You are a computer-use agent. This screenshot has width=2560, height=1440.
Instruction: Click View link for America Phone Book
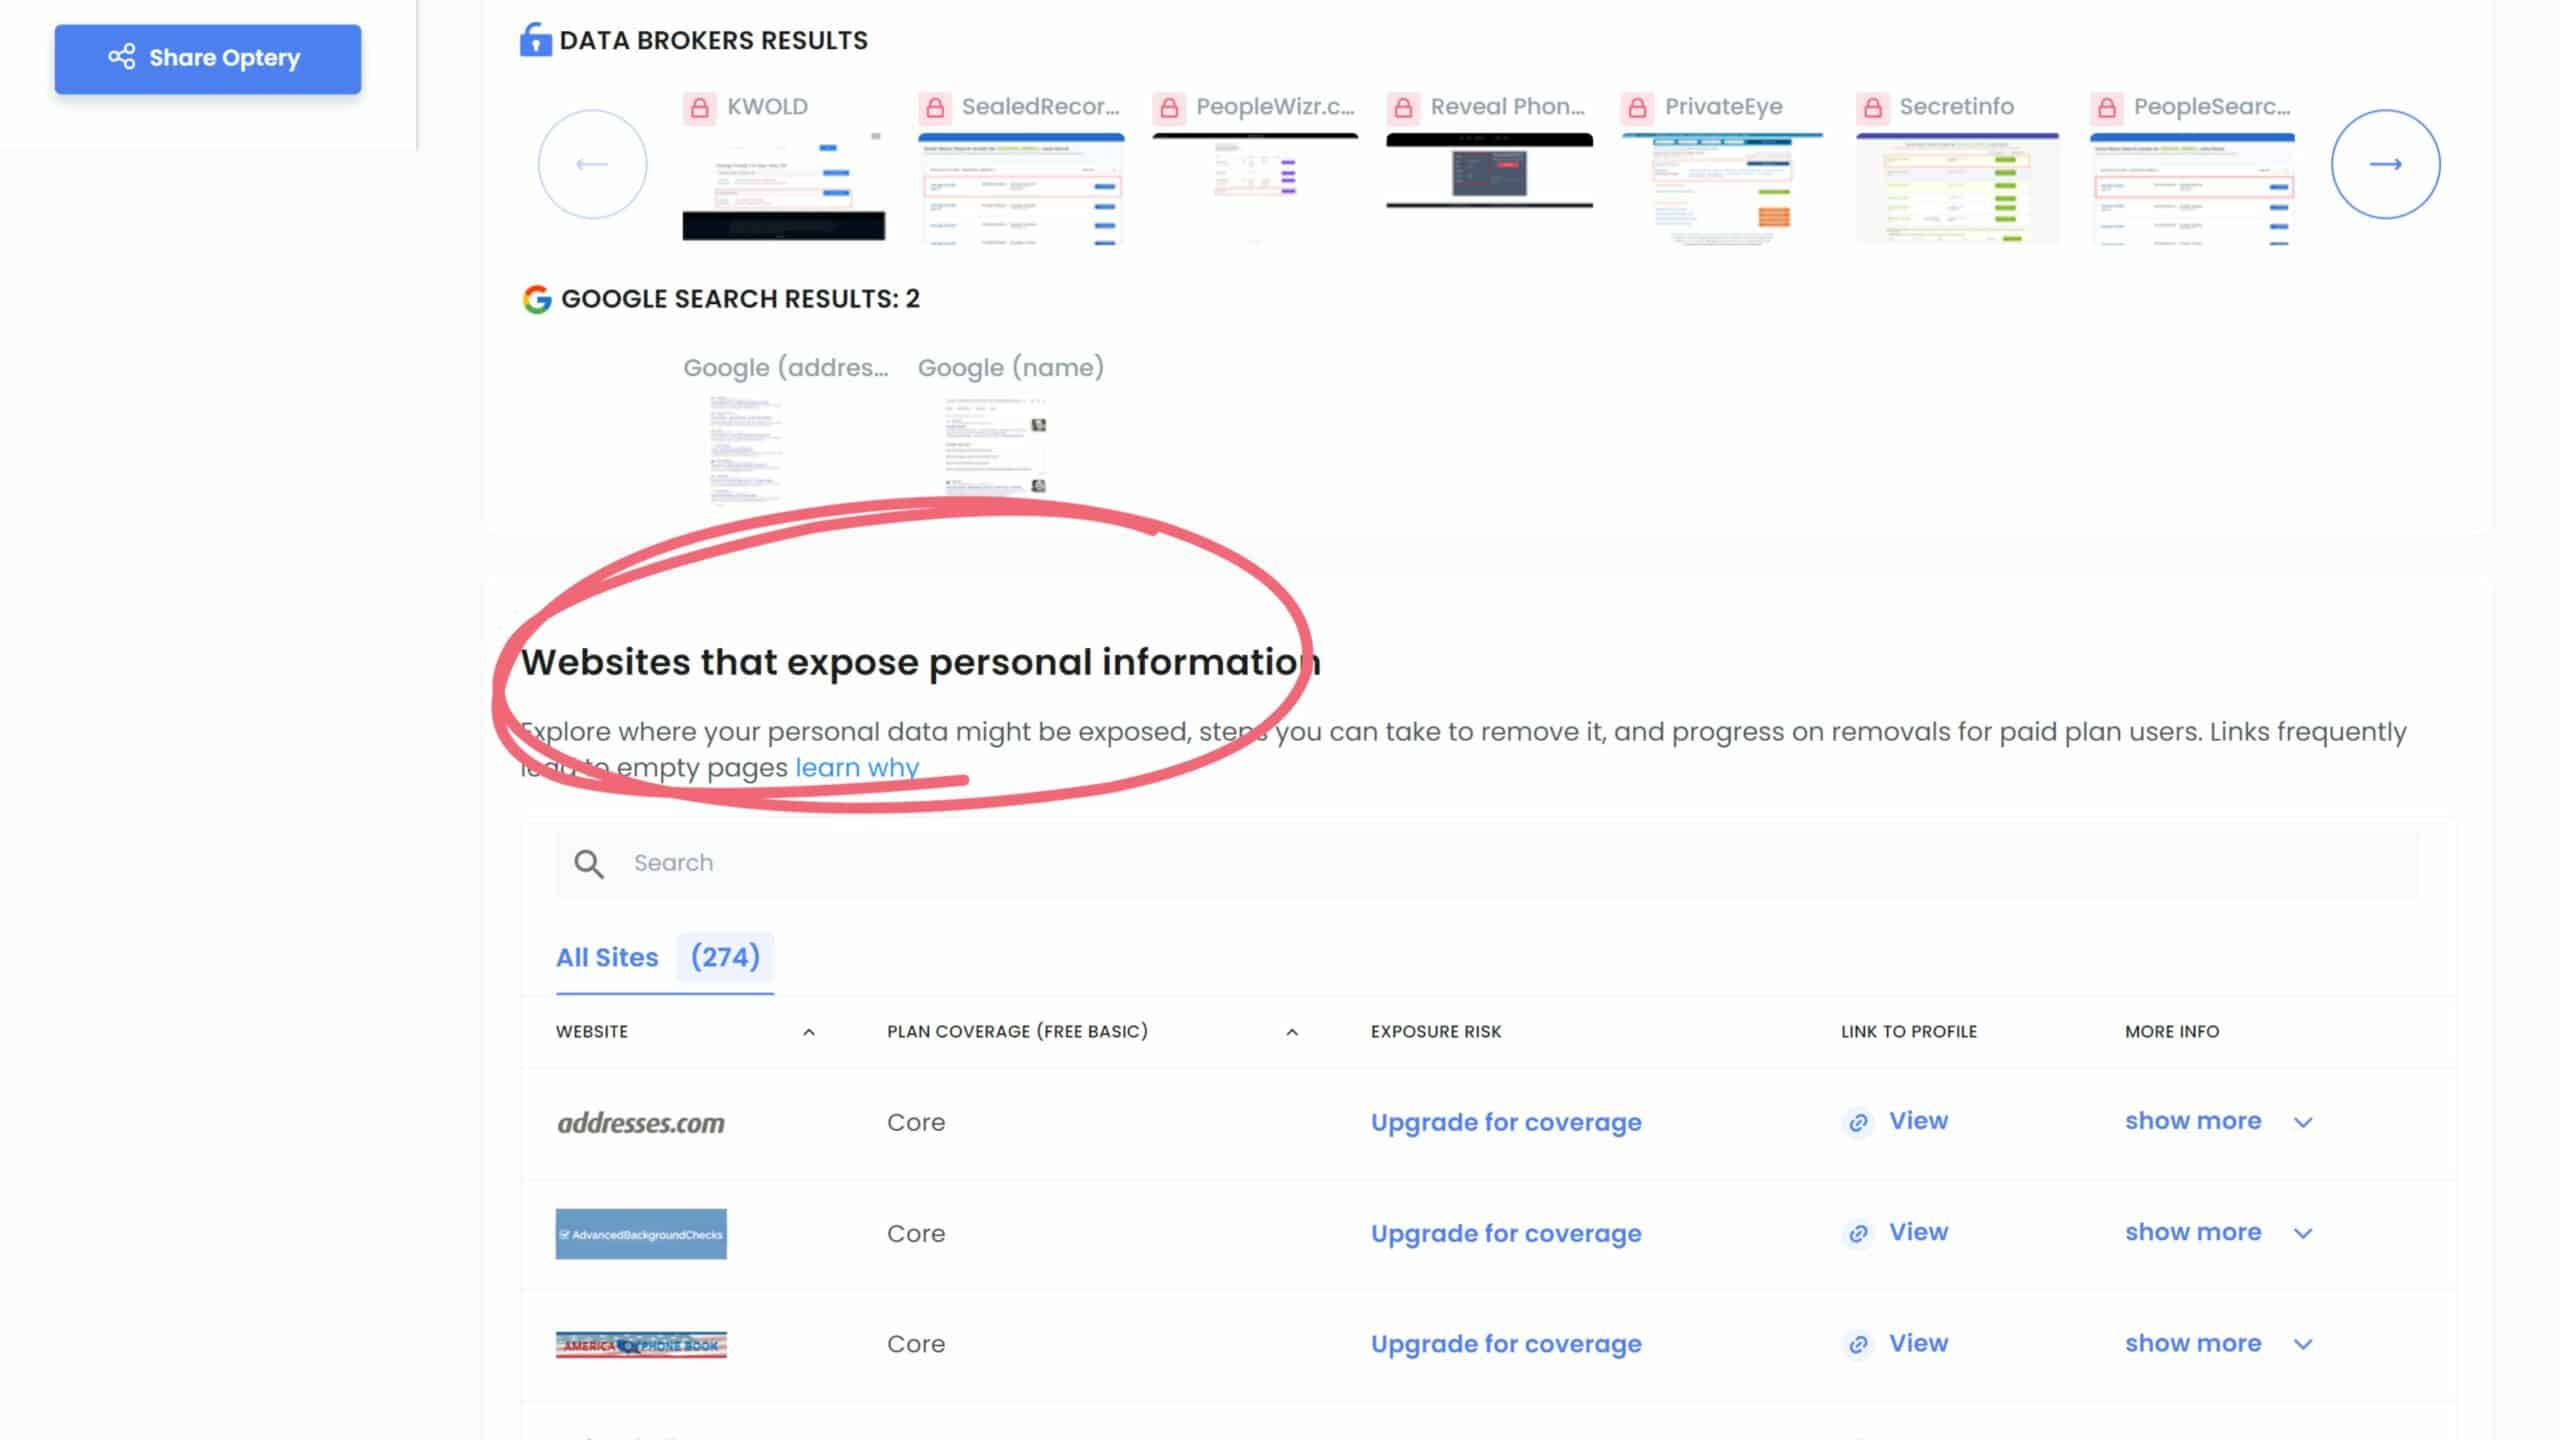(1918, 1343)
